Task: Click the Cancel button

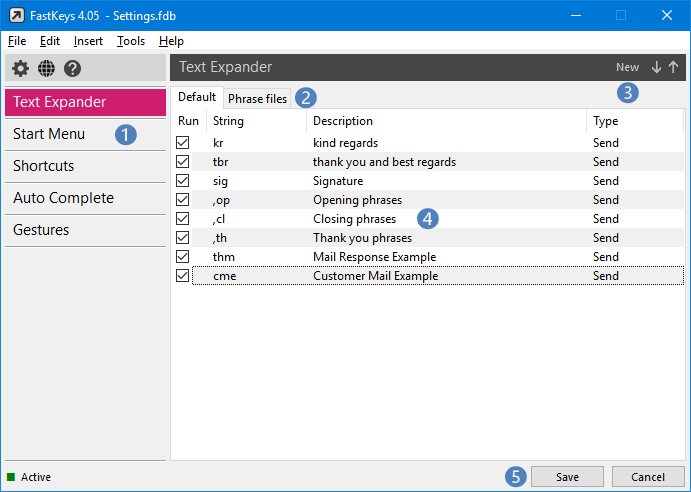Action: (x=647, y=476)
